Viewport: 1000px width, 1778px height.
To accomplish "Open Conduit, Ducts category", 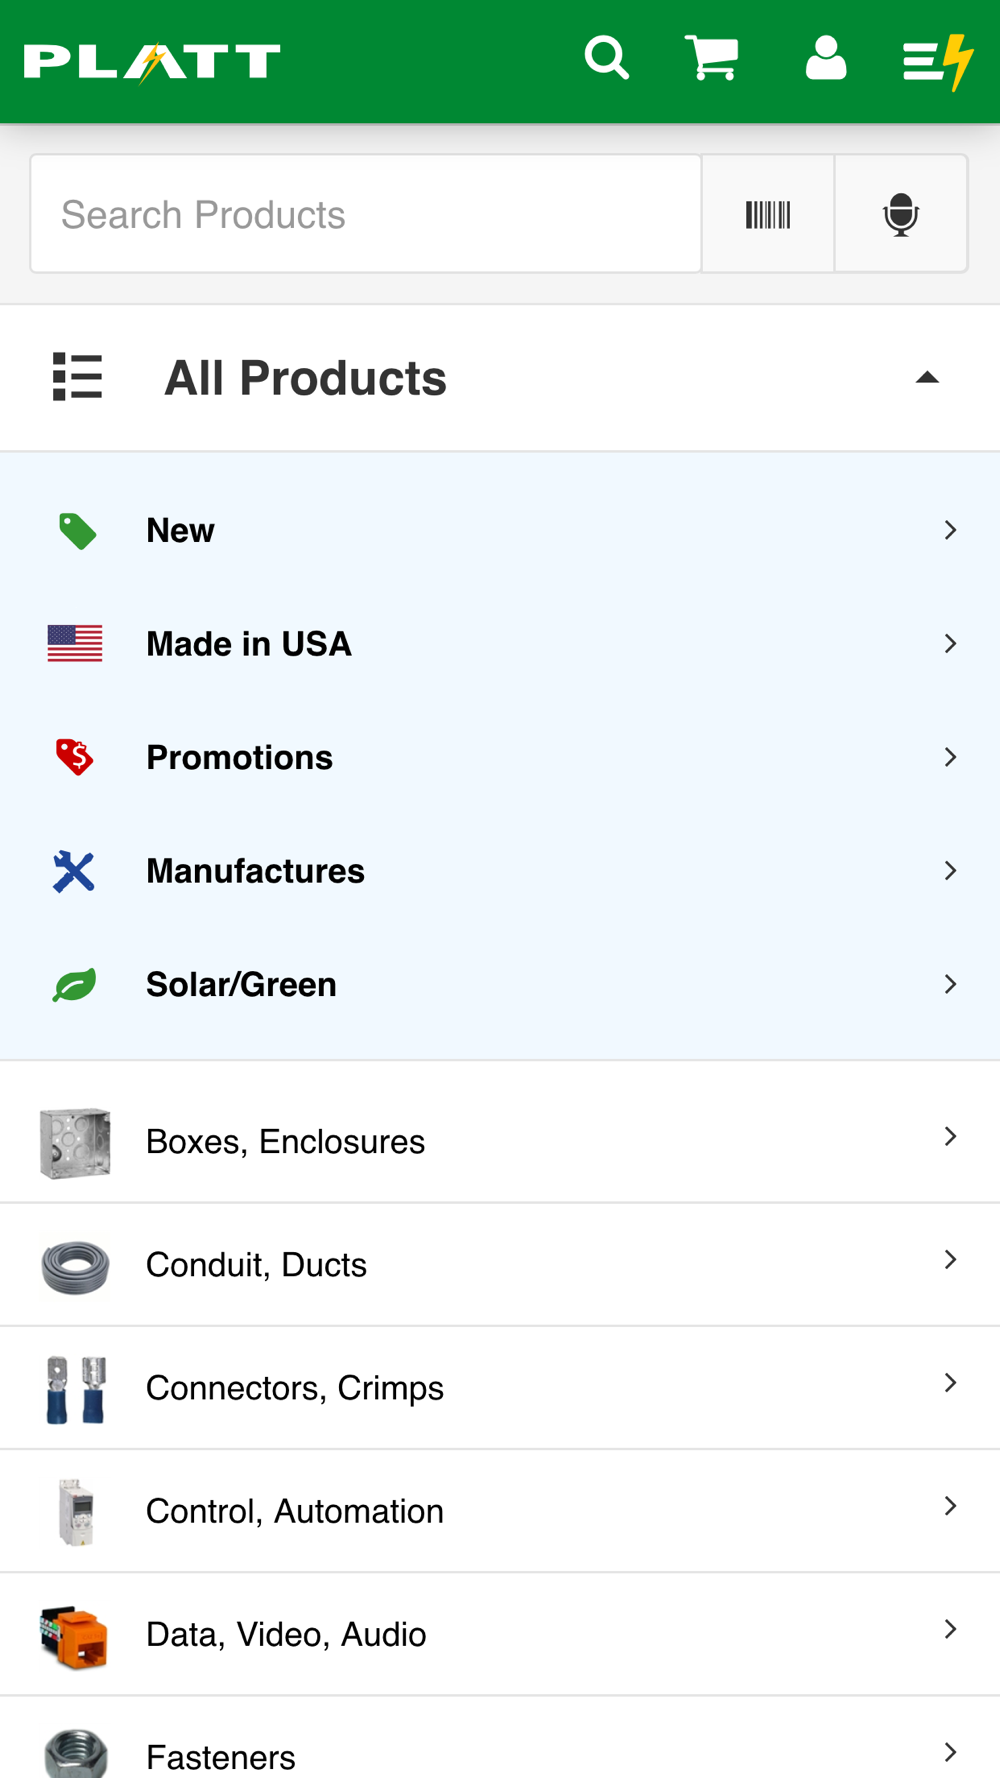I will click(x=500, y=1265).
